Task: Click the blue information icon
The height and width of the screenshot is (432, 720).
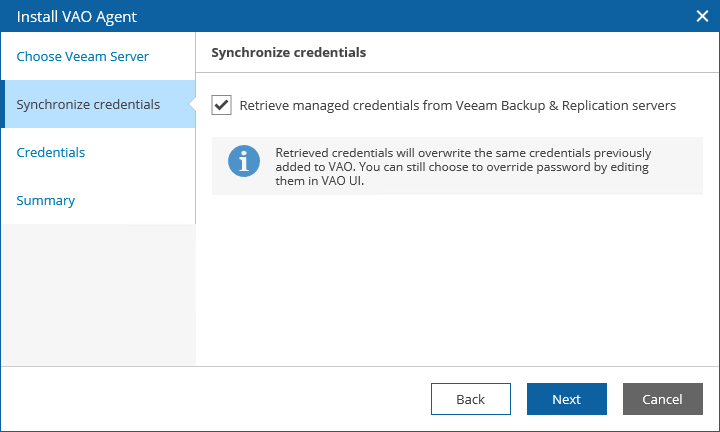Action: coord(243,160)
